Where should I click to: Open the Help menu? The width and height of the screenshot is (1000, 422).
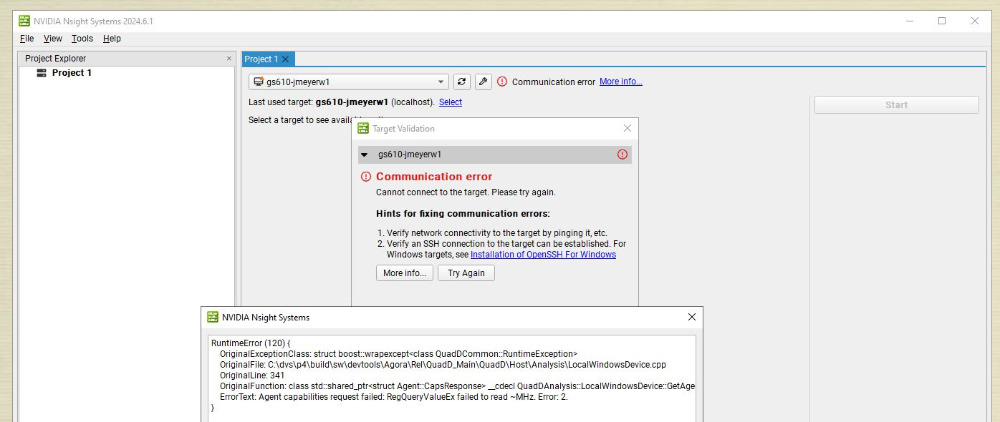(112, 39)
